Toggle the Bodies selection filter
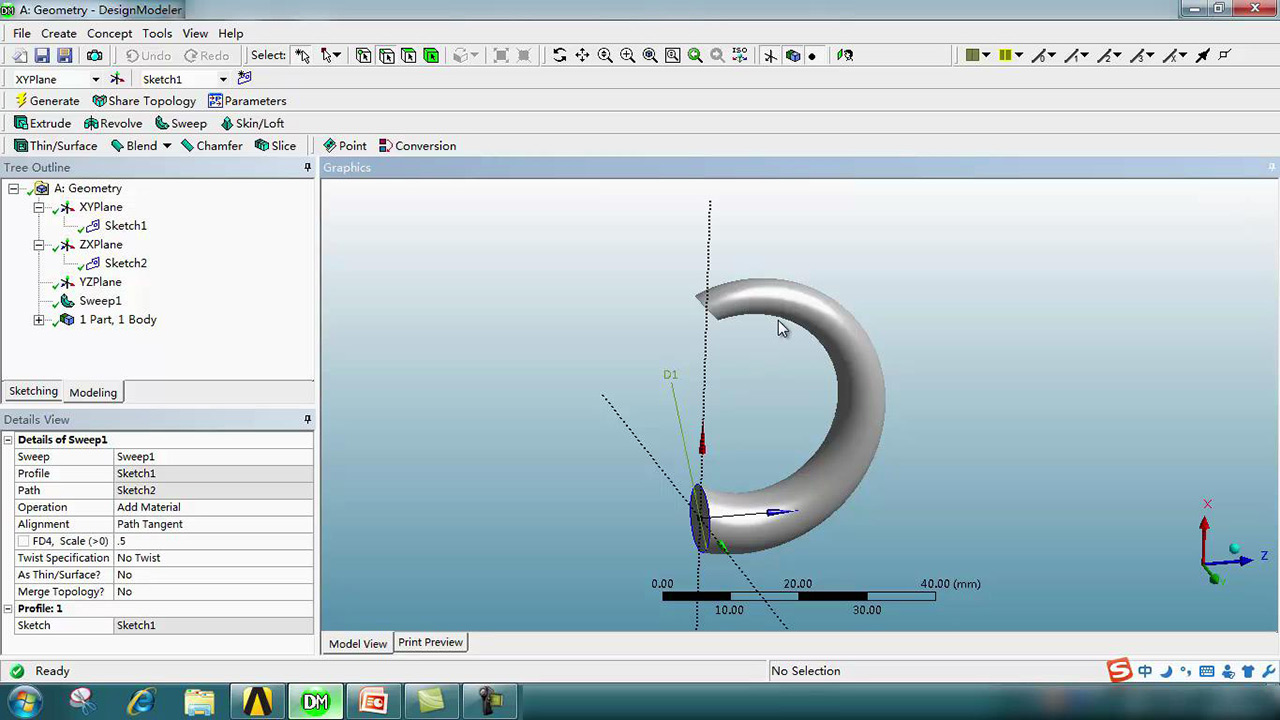The image size is (1280, 720). coord(431,56)
